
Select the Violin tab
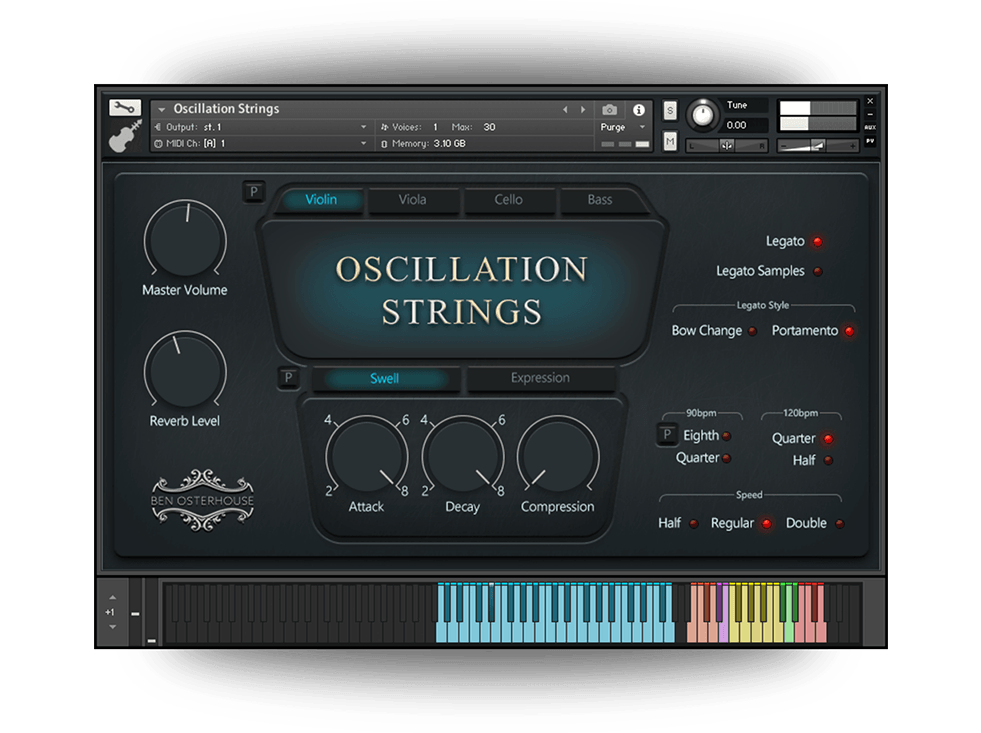pyautogui.click(x=322, y=200)
